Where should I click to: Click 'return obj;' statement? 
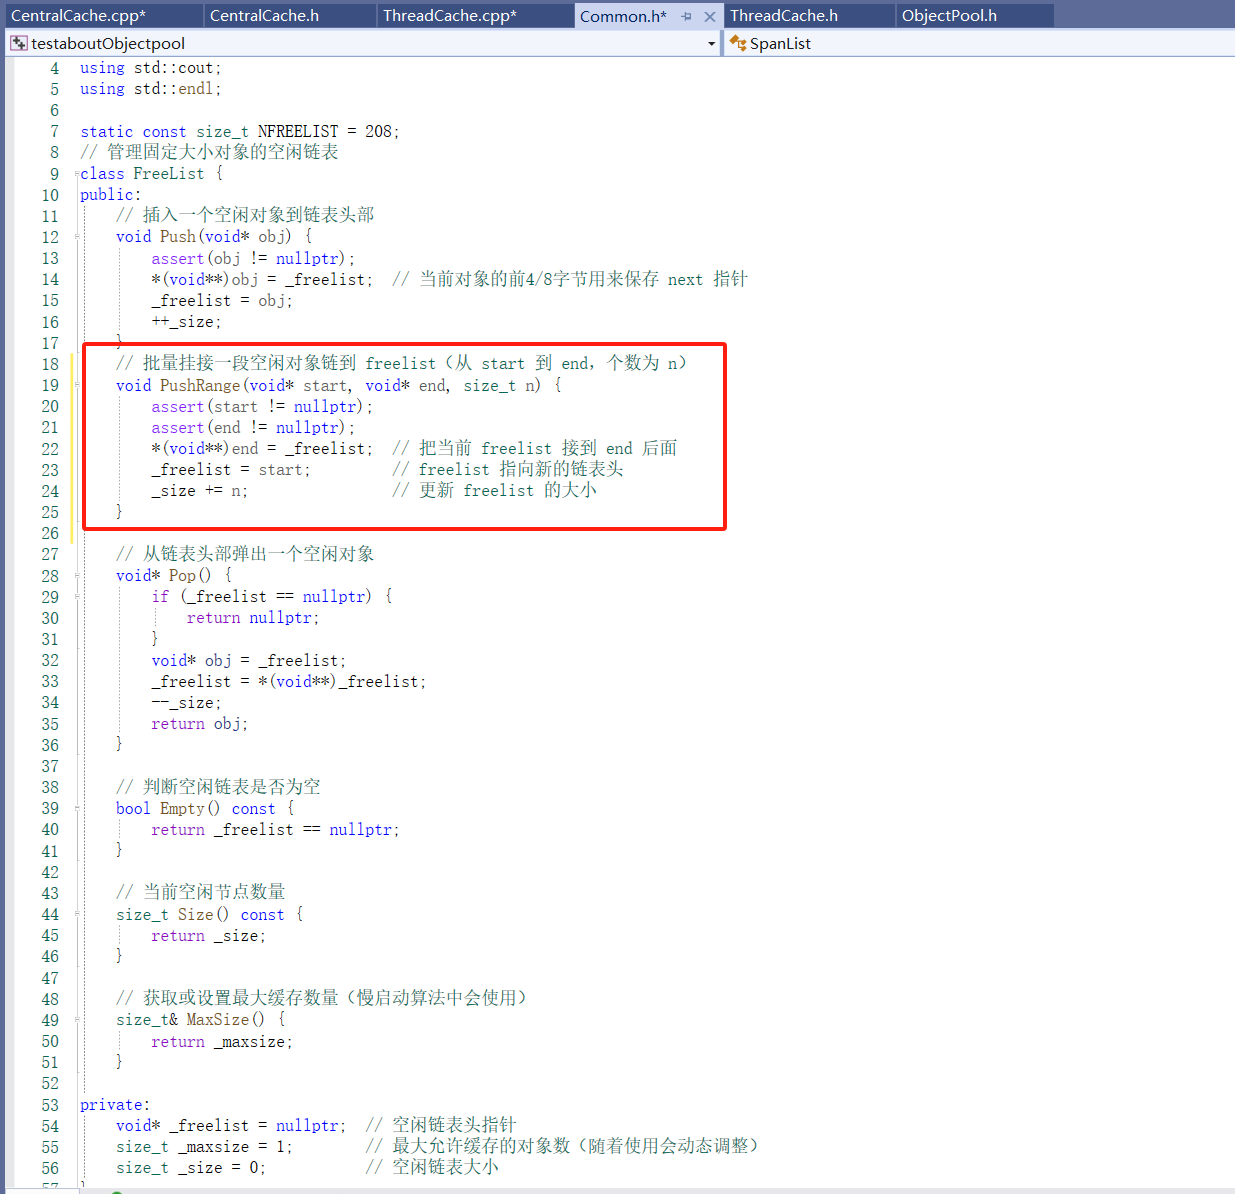199,724
